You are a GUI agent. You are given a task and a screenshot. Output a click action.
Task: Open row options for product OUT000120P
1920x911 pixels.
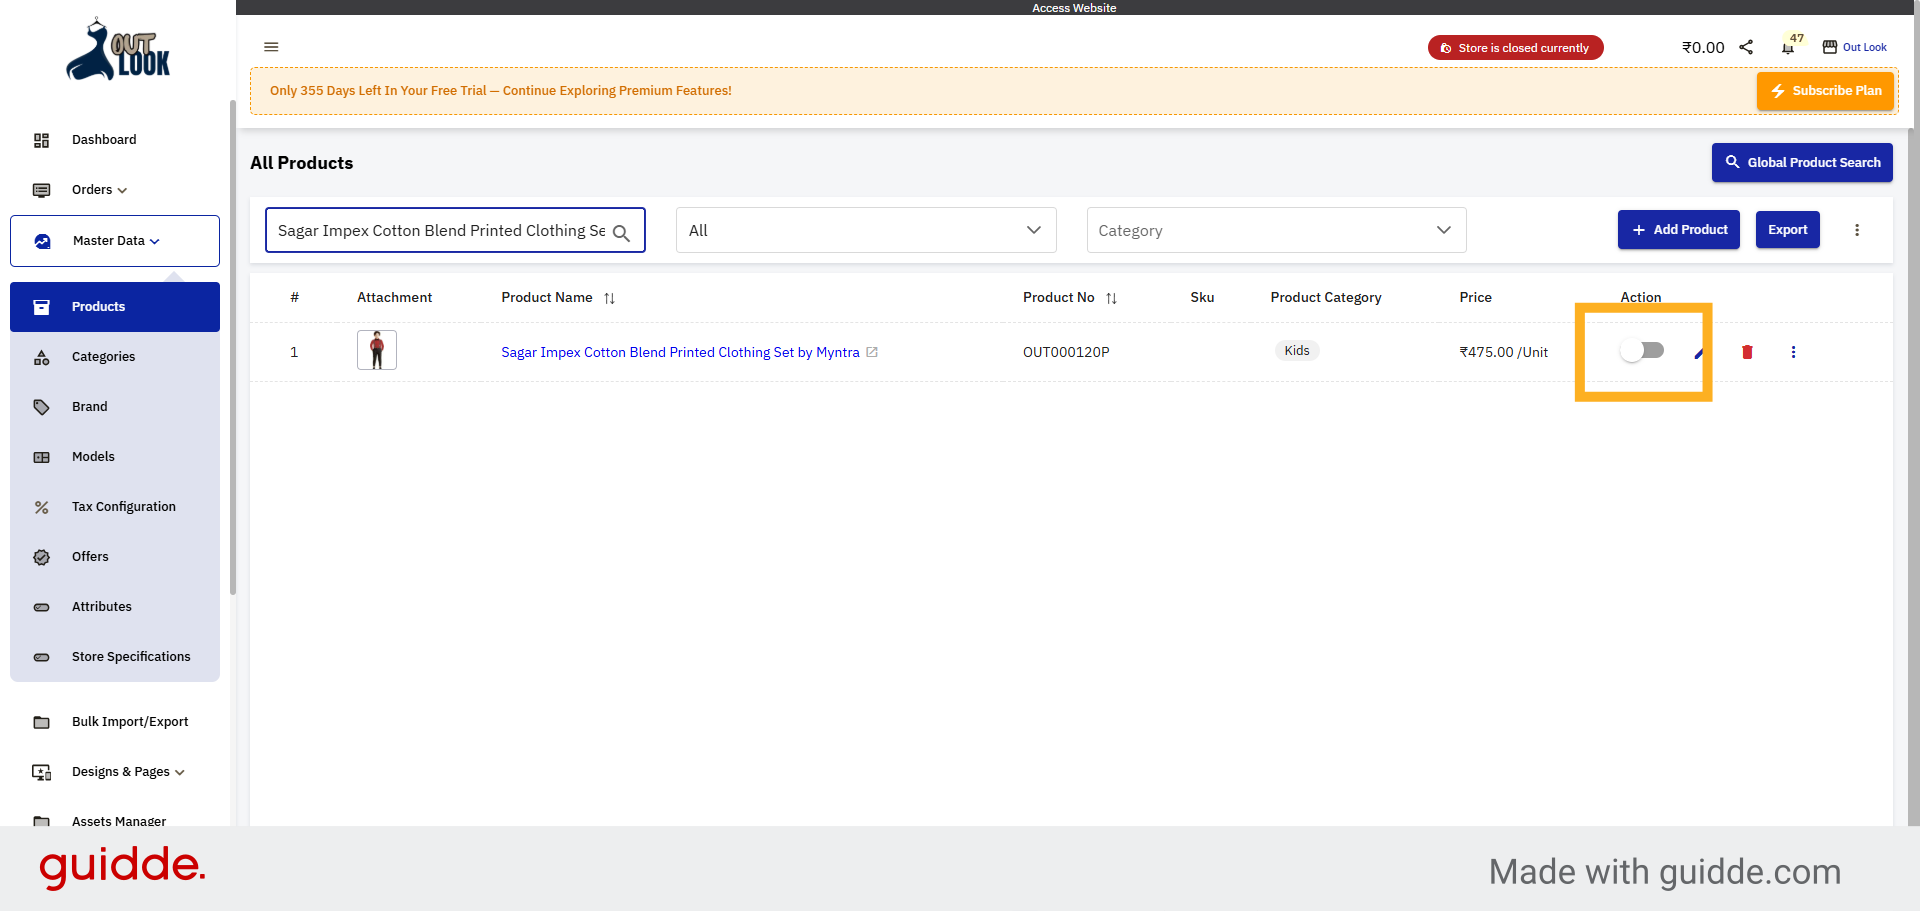click(x=1793, y=352)
